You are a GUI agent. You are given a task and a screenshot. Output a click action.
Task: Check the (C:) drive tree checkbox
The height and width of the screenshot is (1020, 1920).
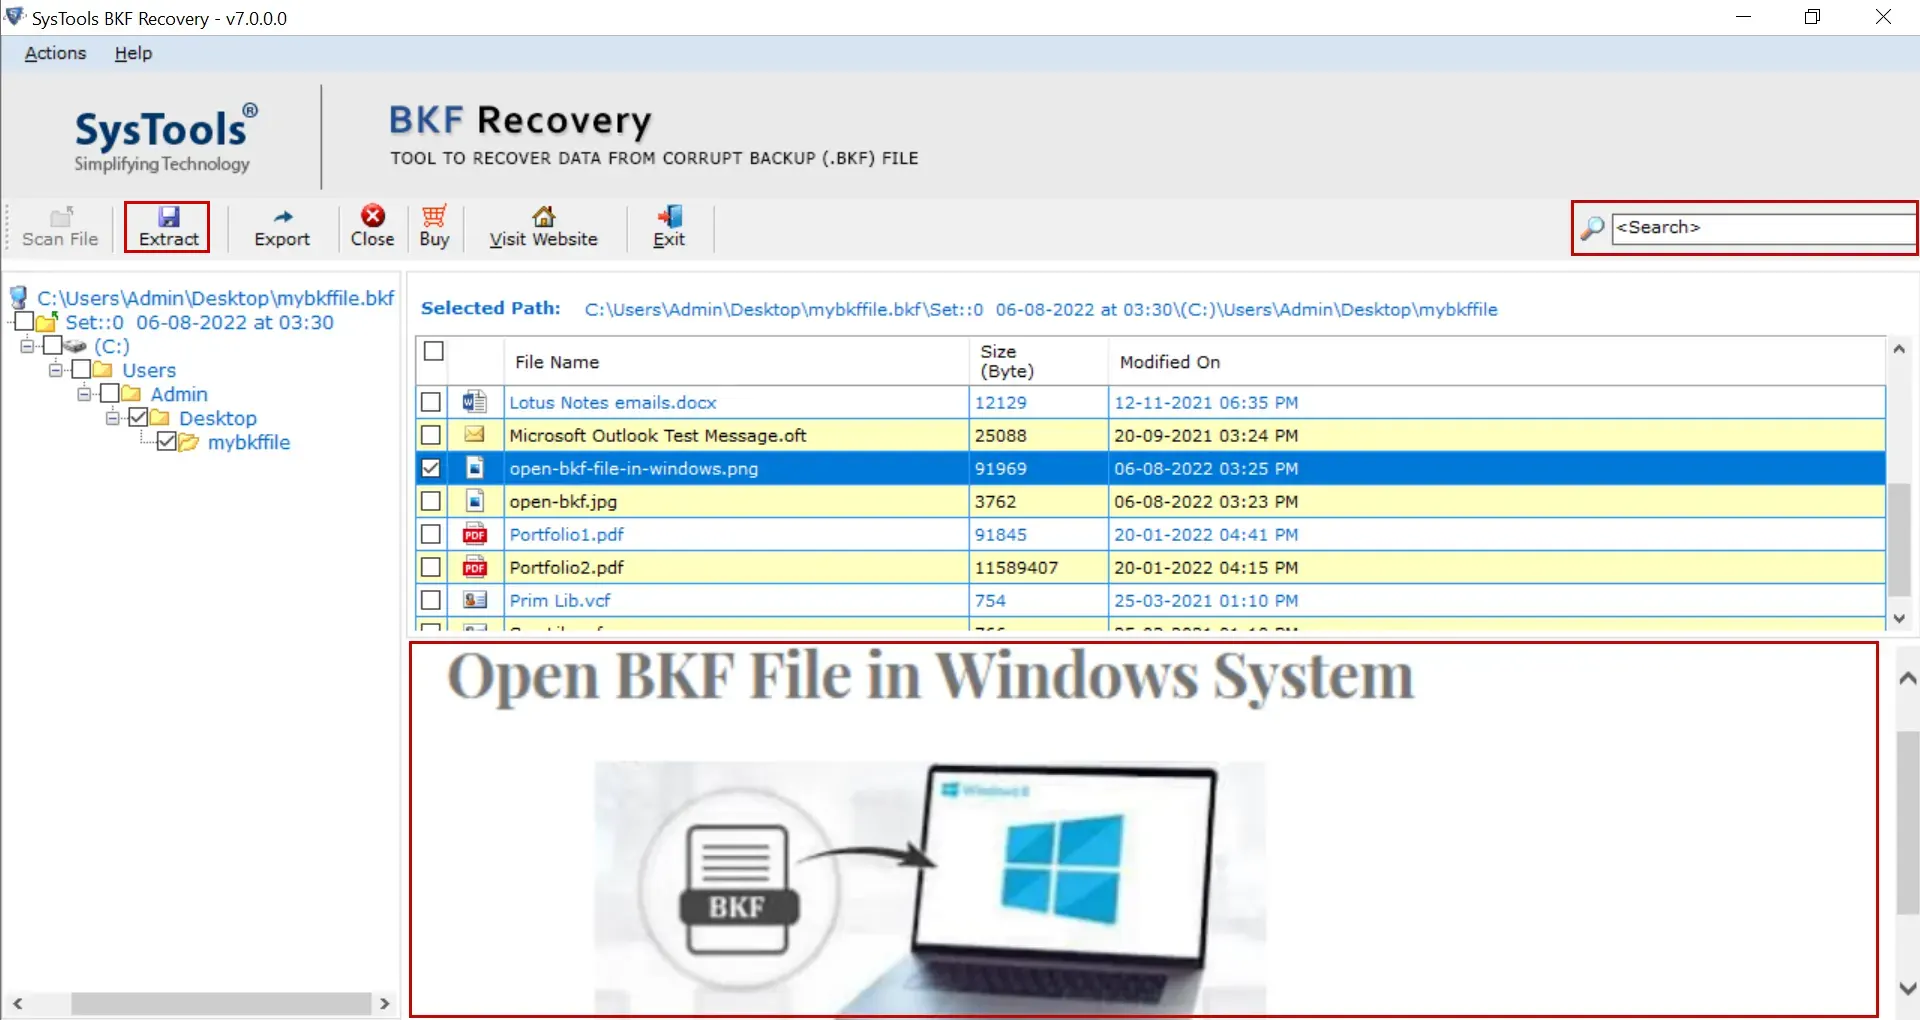point(53,345)
